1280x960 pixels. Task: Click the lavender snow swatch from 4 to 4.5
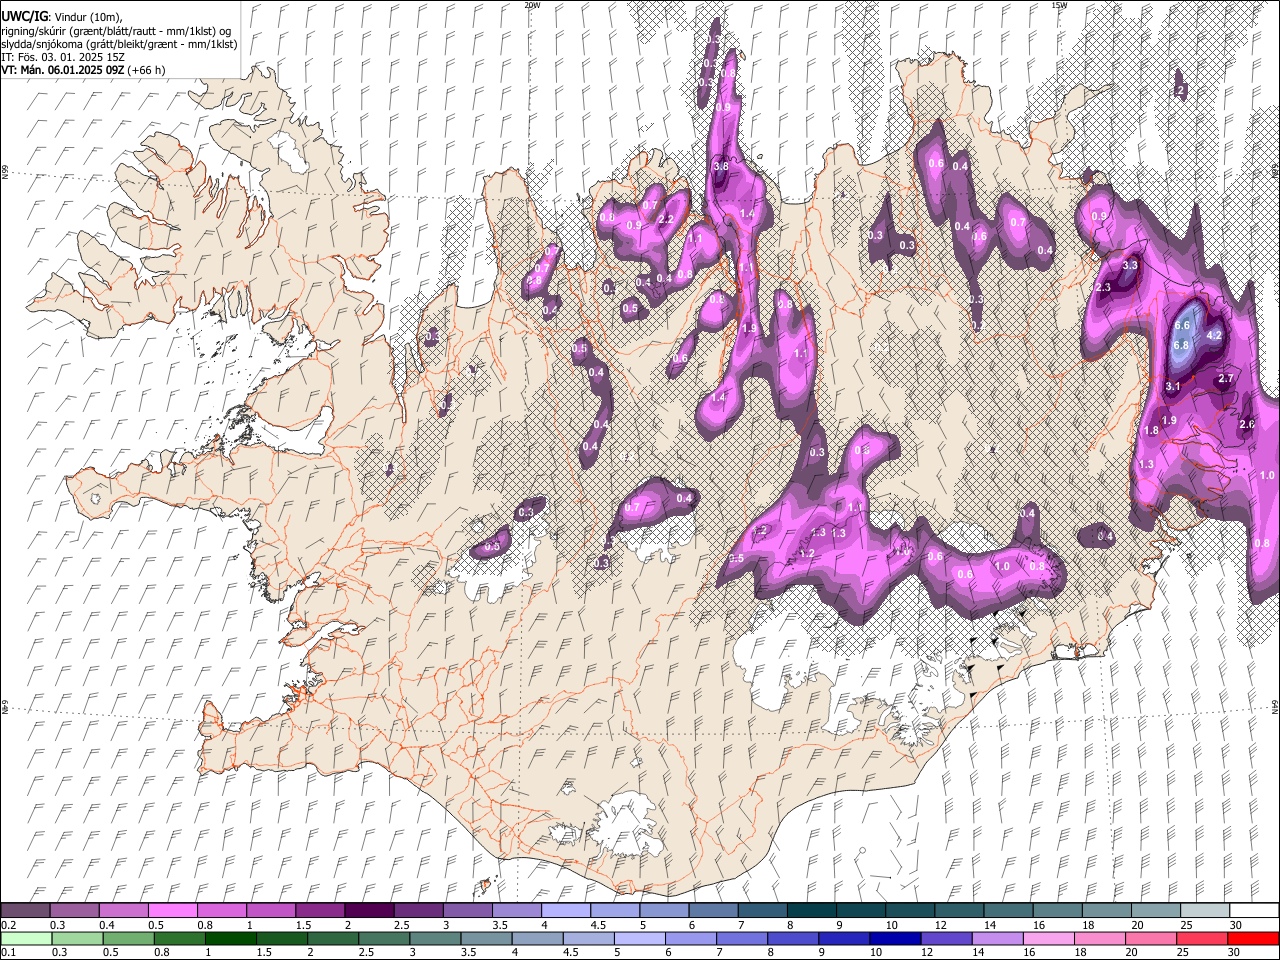click(564, 910)
